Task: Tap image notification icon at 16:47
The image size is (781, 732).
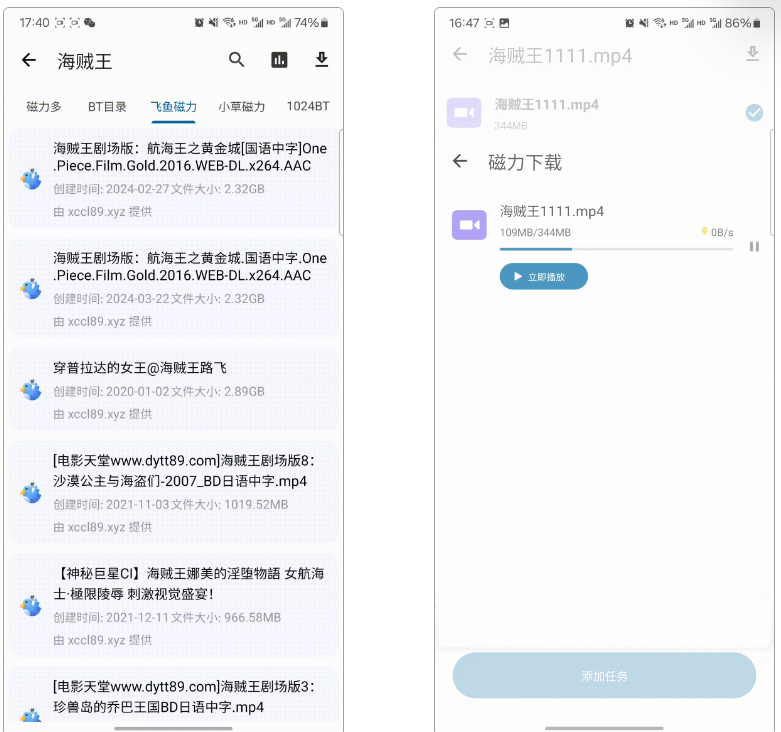Action: pos(504,23)
